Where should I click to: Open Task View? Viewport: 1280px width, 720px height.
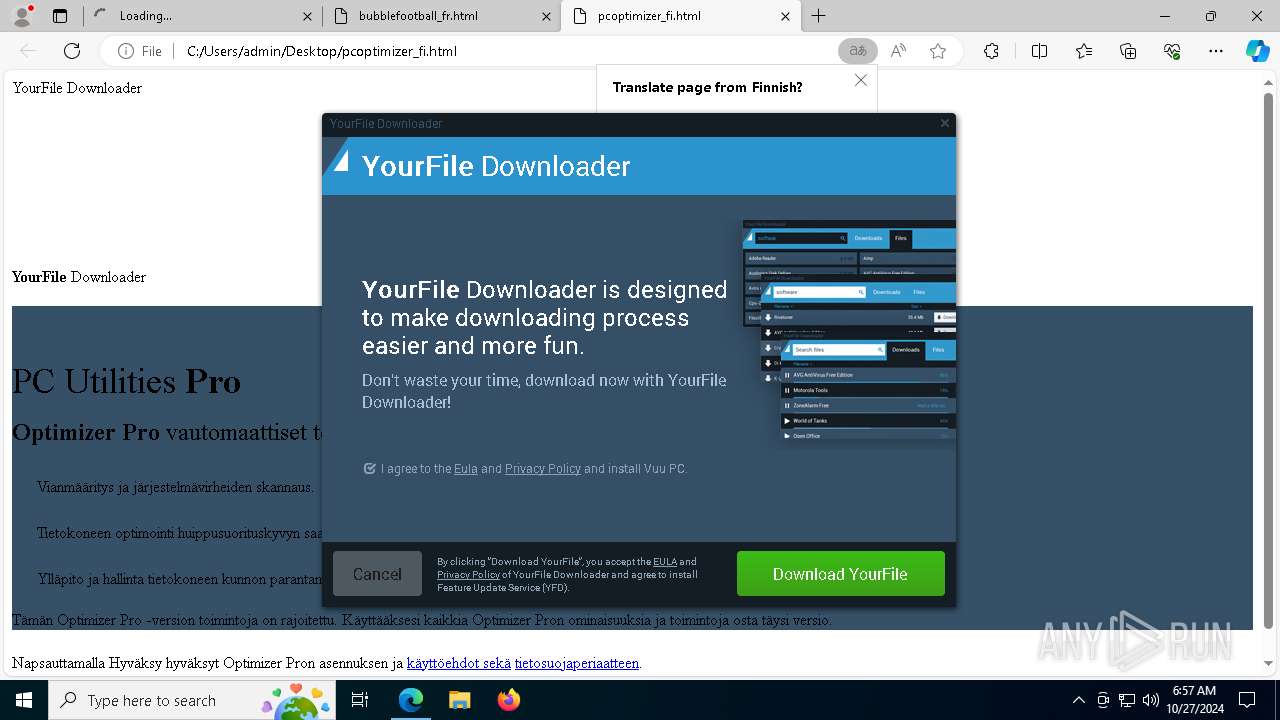click(x=360, y=700)
